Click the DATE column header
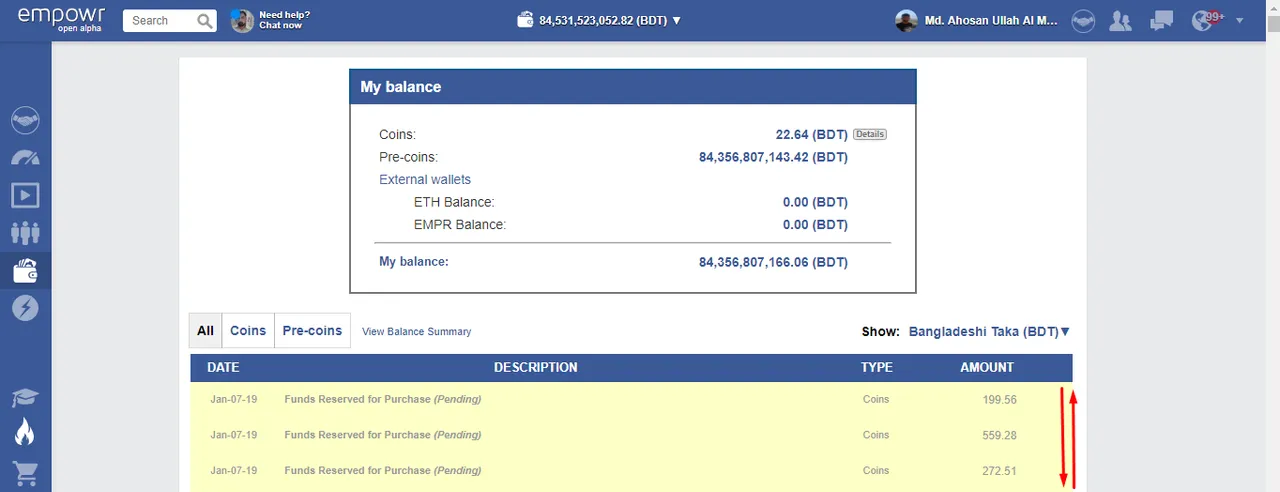Screen dimensions: 1280x492 coord(223,367)
